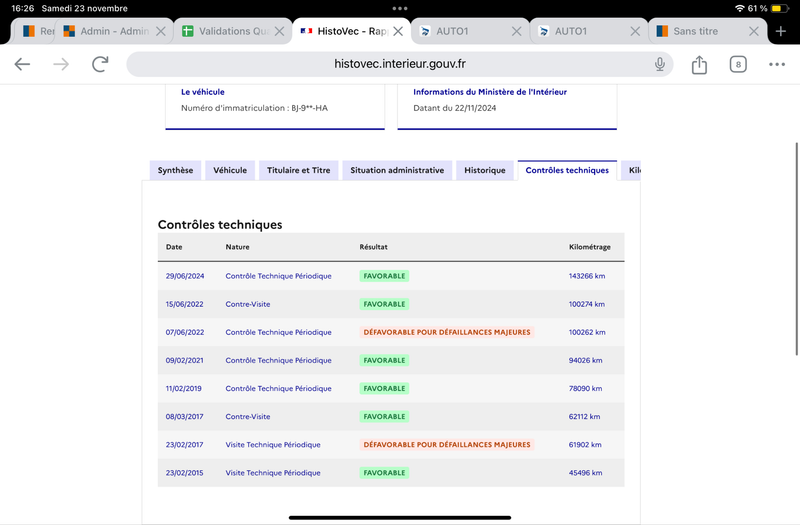Open the Véhicule tab
The height and width of the screenshot is (525, 800).
[x=230, y=170]
